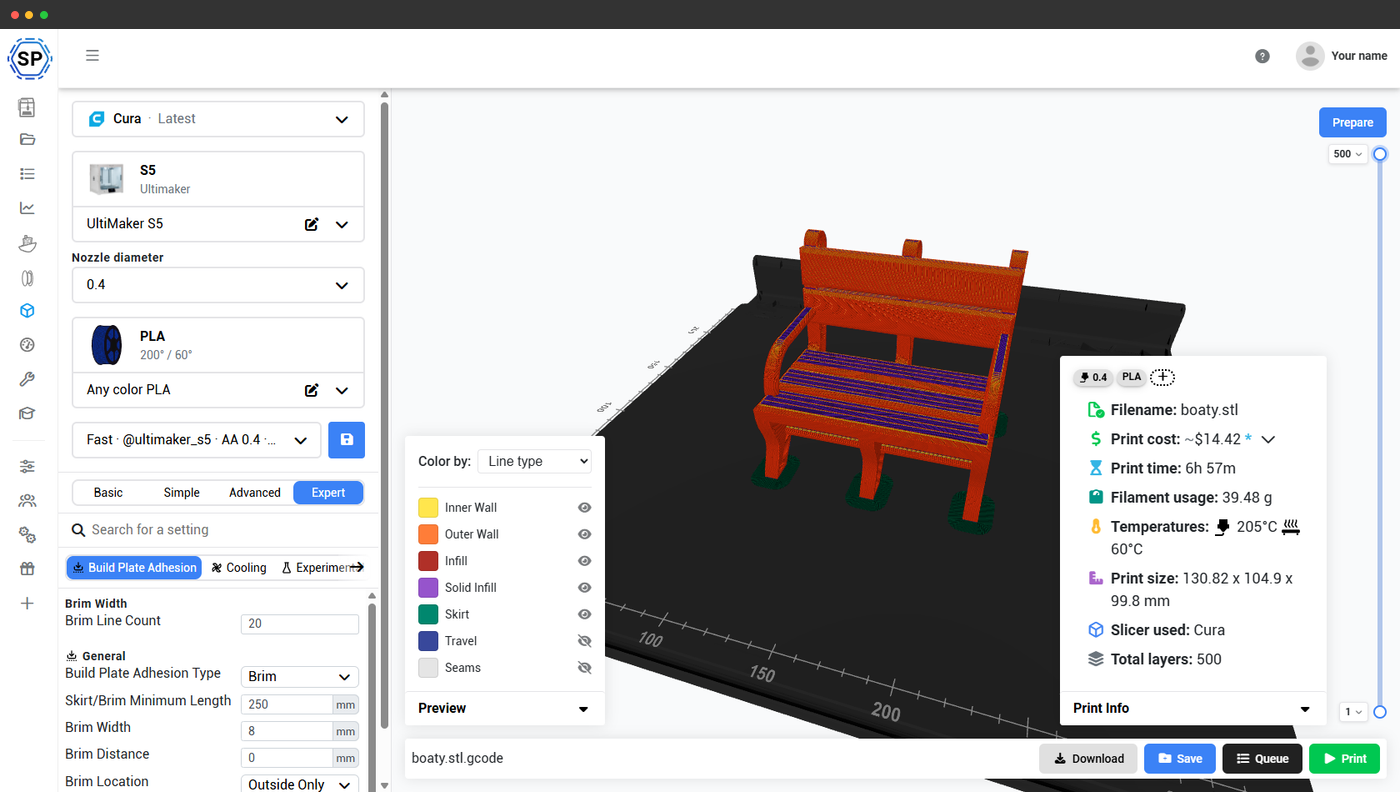The height and width of the screenshot is (792, 1400).
Task: Edit the Any color PLA filament profile
Action: point(312,390)
